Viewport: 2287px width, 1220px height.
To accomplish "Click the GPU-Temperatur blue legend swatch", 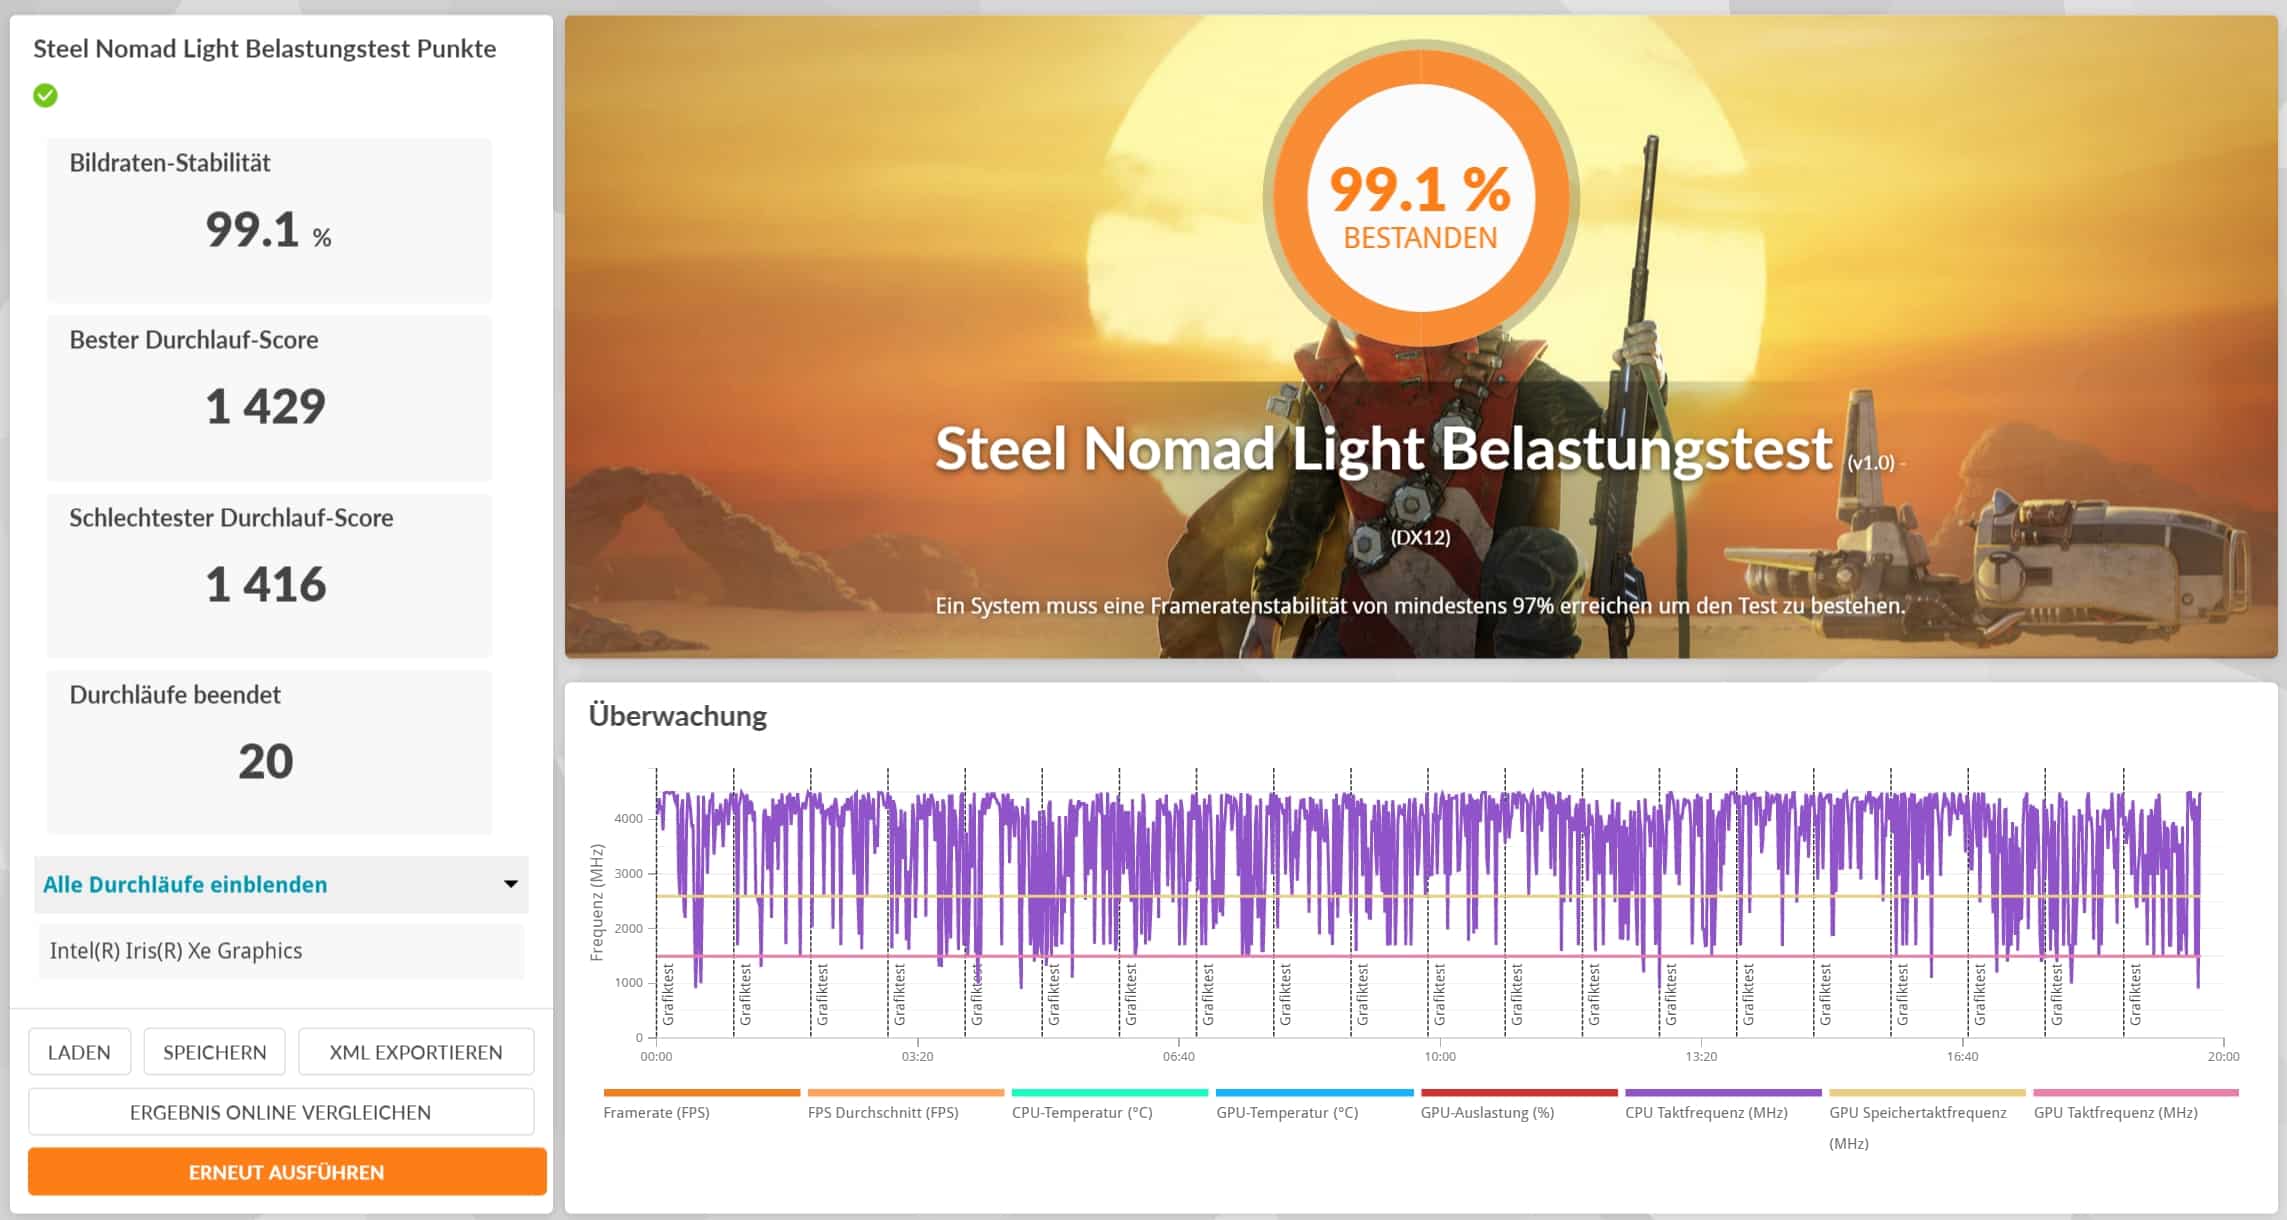I will pyautogui.click(x=1314, y=1093).
